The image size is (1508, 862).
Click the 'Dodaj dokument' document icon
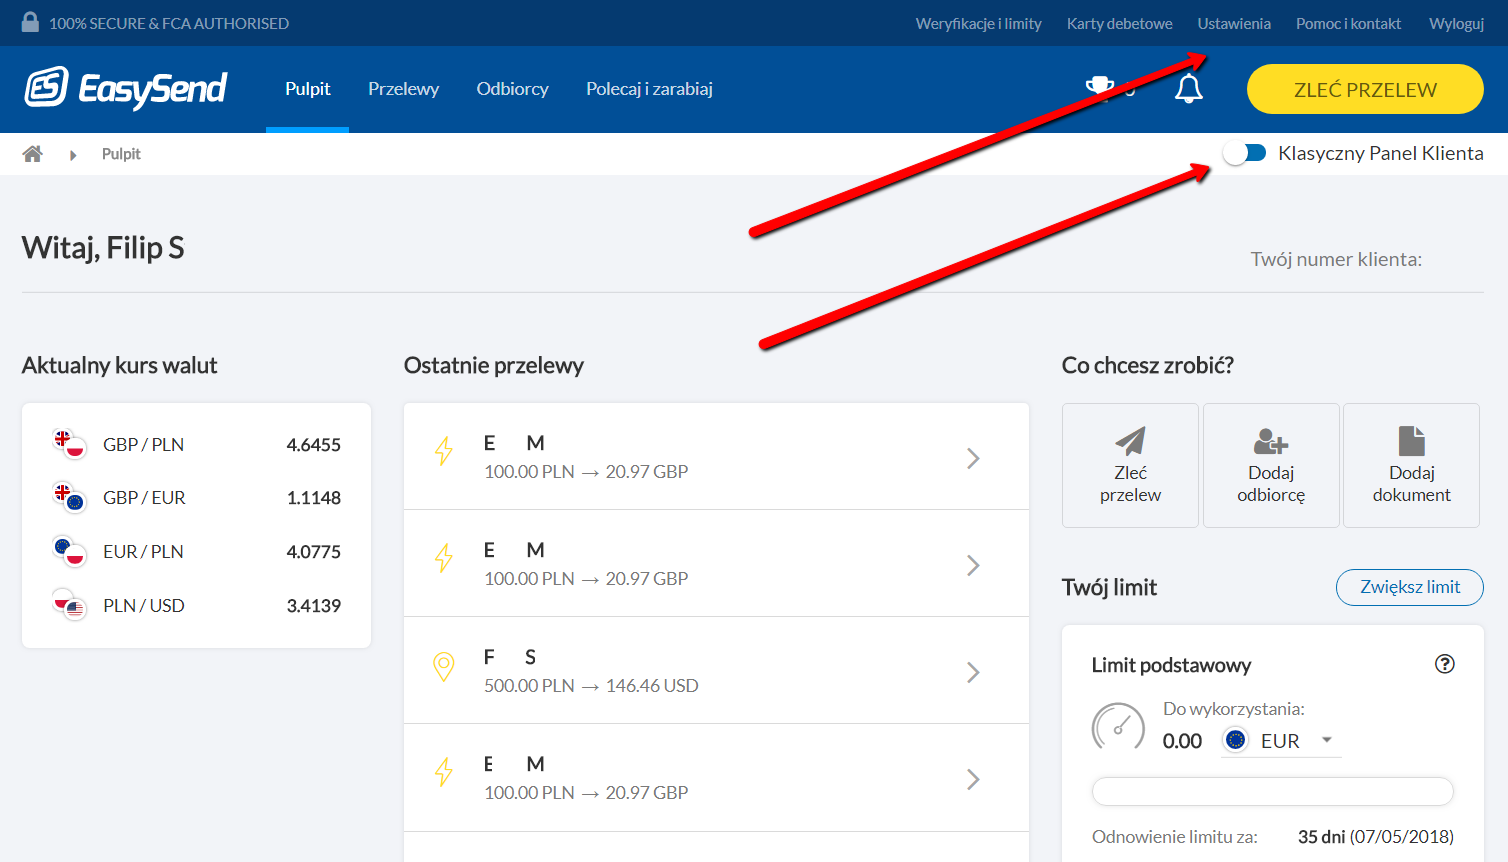tap(1411, 440)
